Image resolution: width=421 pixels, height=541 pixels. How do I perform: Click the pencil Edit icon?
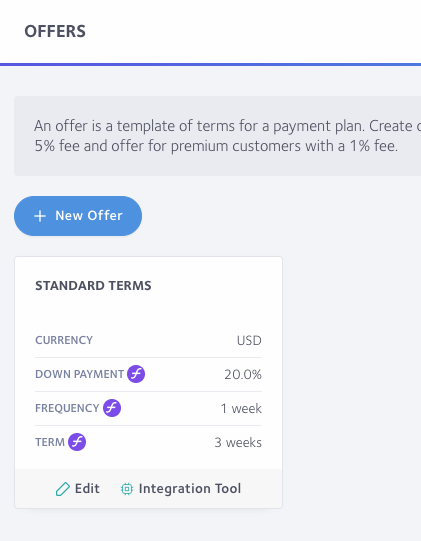pyautogui.click(x=62, y=489)
